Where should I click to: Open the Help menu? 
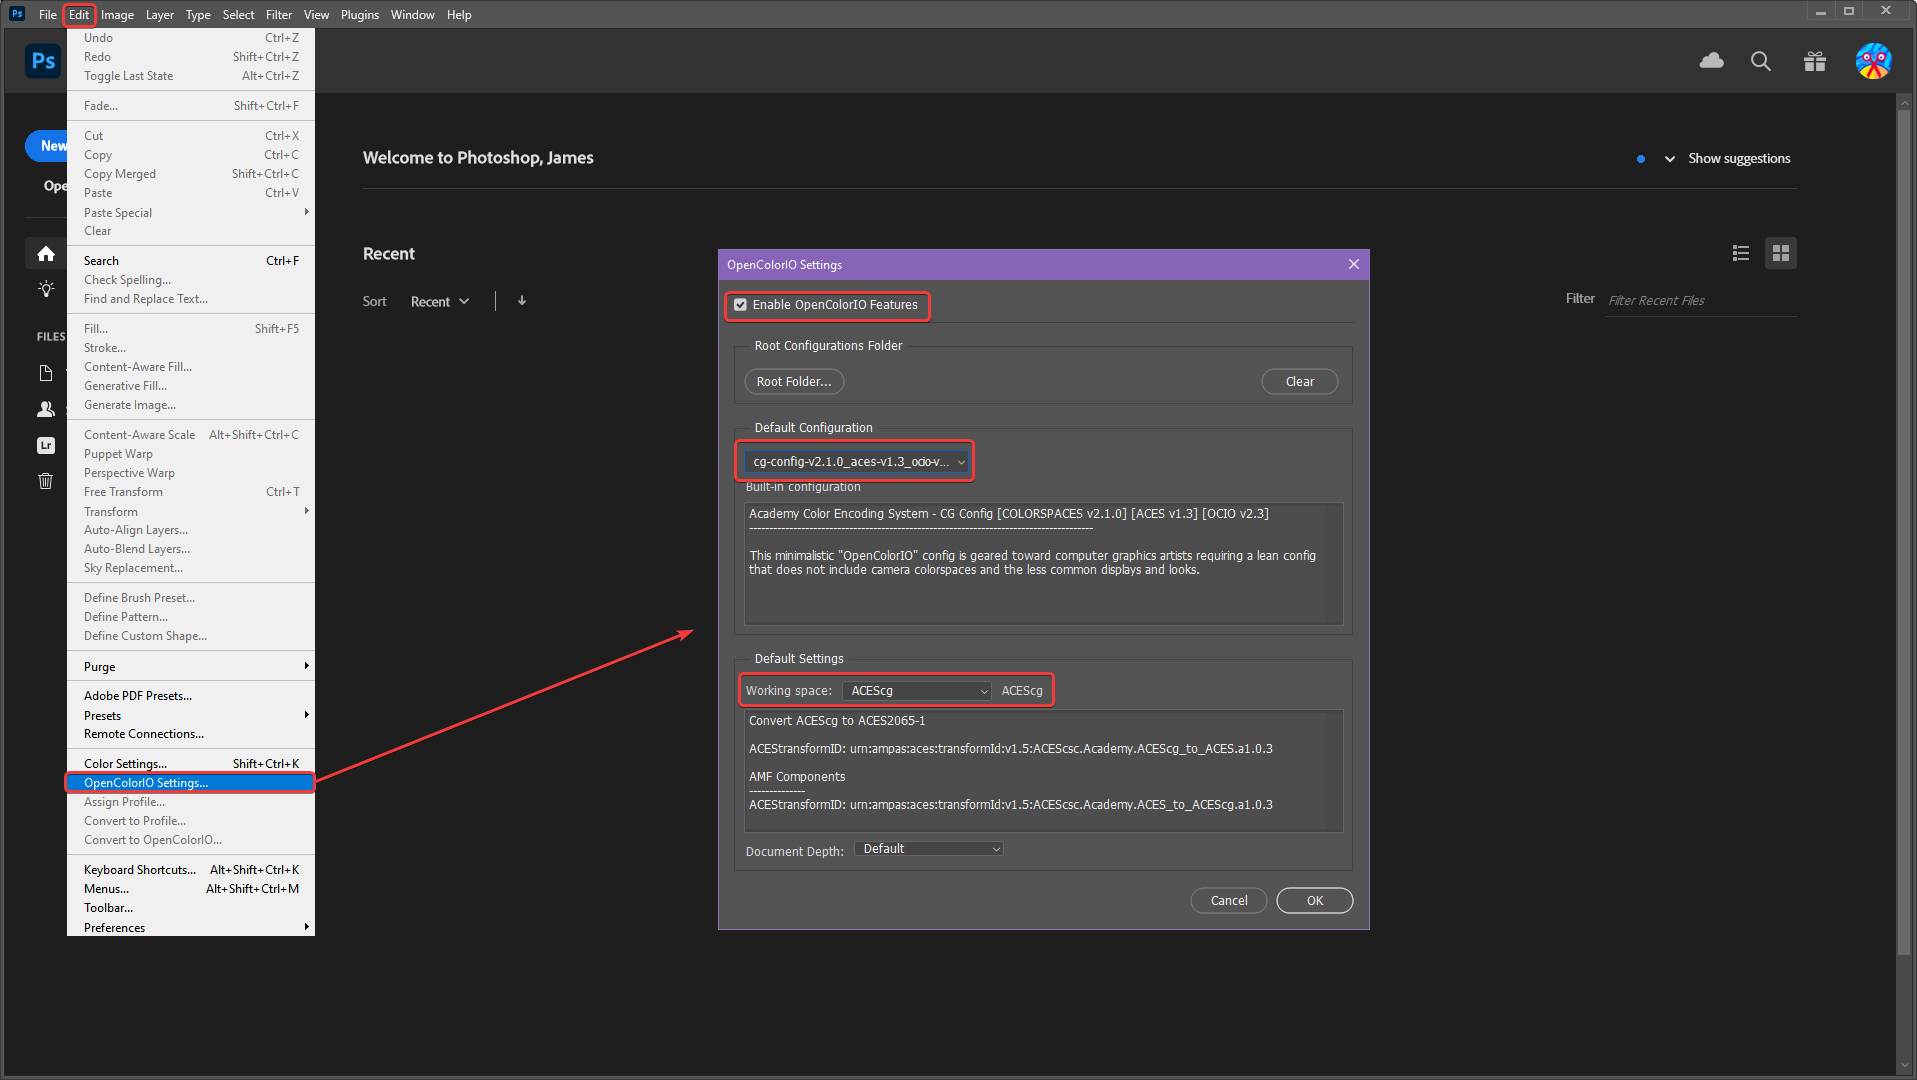tap(459, 14)
